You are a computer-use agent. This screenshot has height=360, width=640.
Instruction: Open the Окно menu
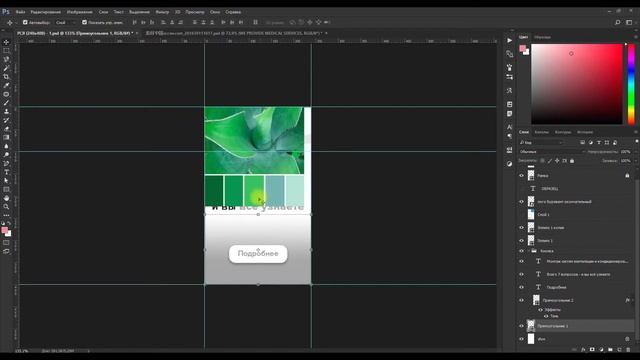[215, 12]
